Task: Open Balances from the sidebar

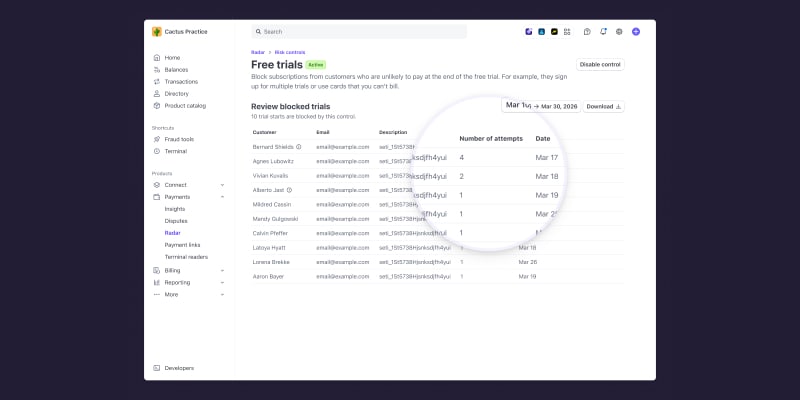Action: point(176,69)
